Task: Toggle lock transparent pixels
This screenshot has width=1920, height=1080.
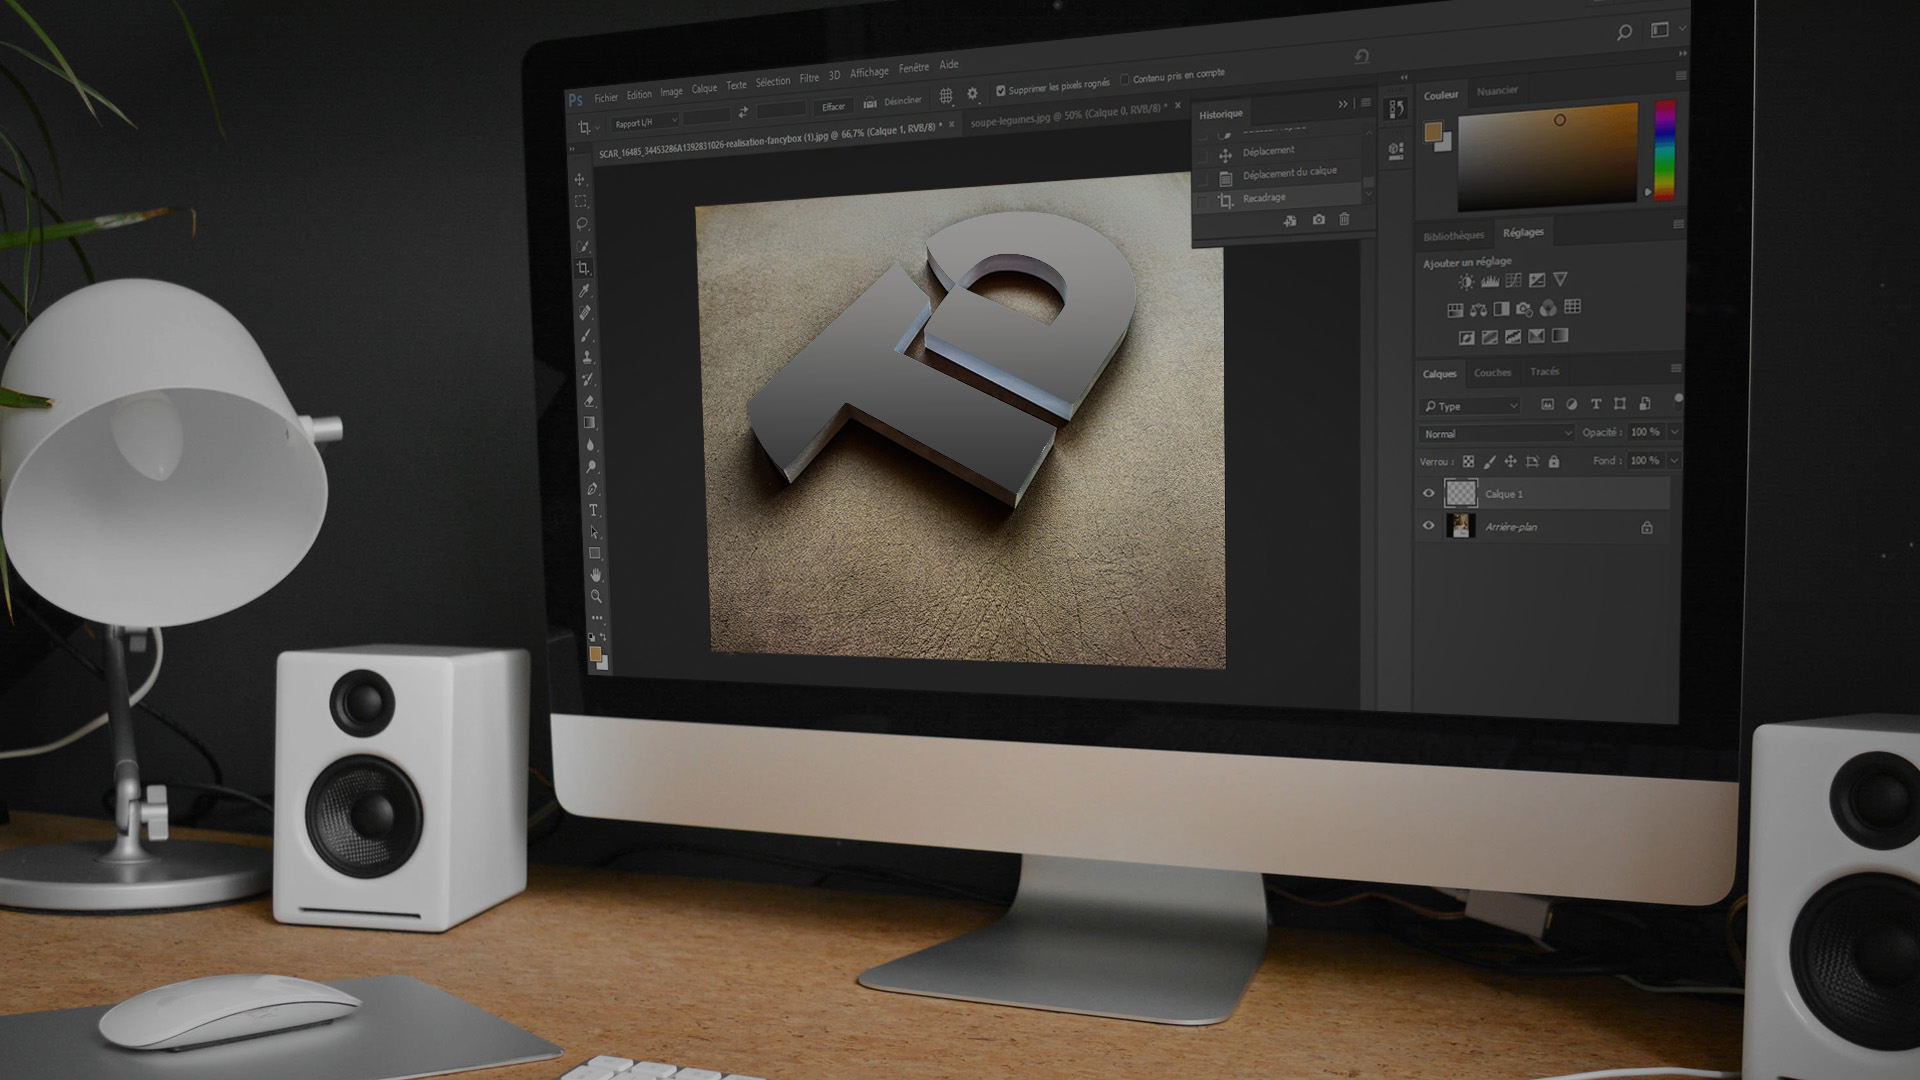Action: point(1468,462)
